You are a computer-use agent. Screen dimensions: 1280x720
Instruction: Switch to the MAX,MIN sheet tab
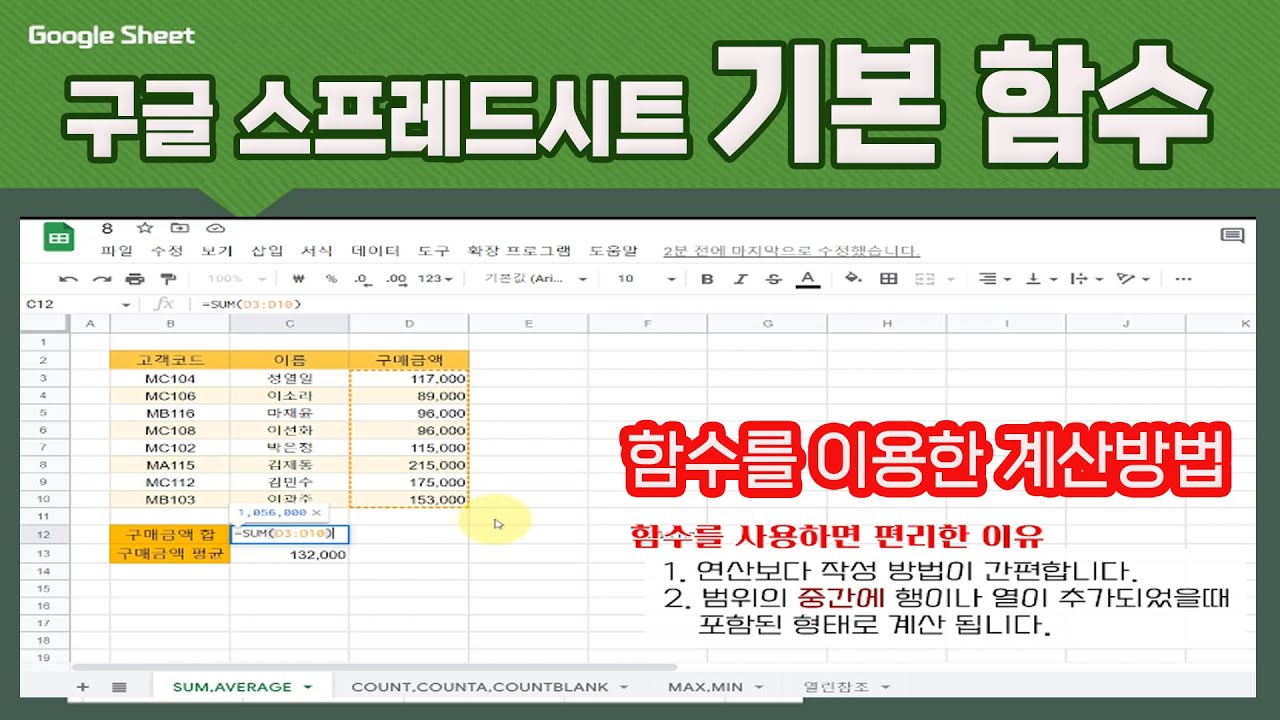pyautogui.click(x=715, y=687)
